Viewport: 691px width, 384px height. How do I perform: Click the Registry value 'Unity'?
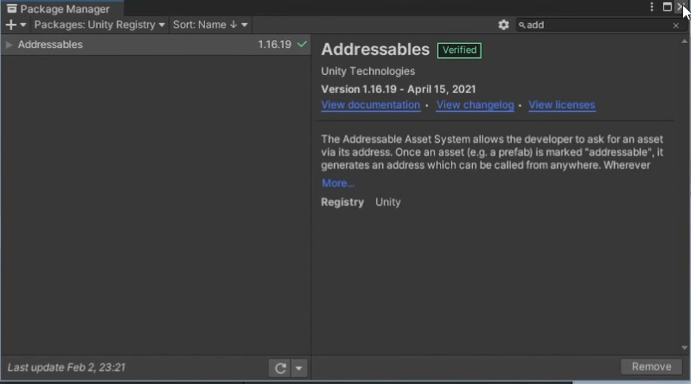388,202
